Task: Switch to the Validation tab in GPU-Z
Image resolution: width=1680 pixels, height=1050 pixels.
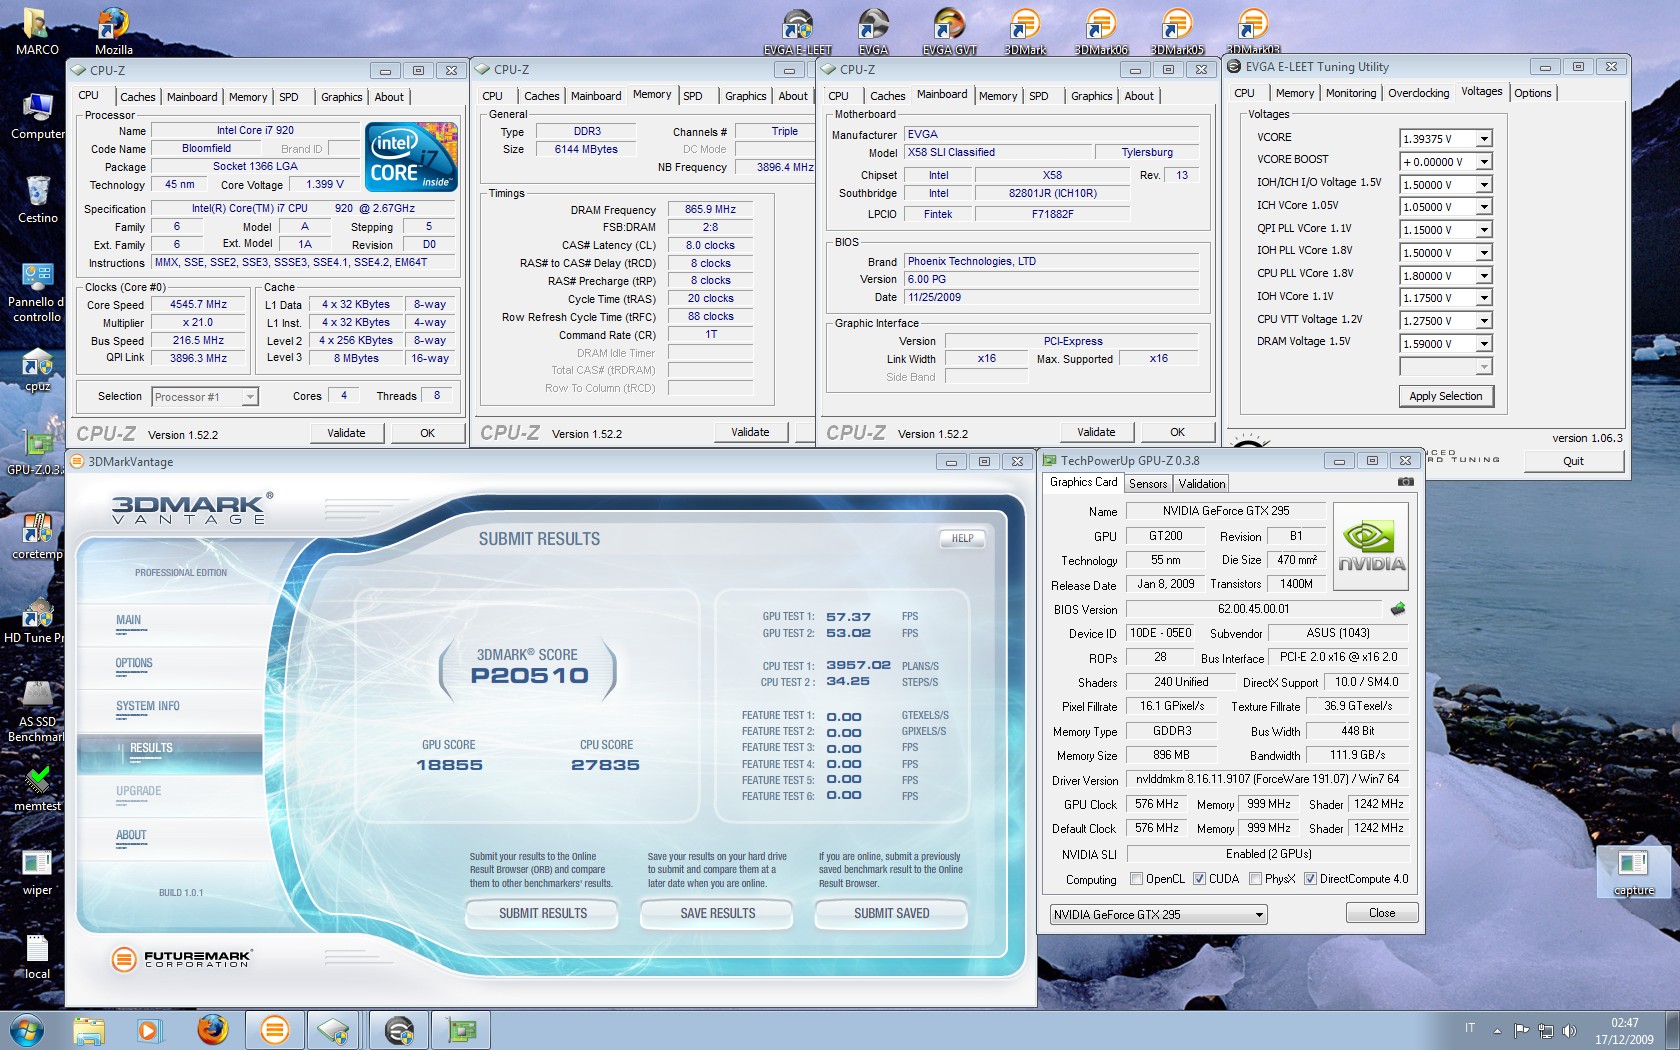Action: [1202, 484]
